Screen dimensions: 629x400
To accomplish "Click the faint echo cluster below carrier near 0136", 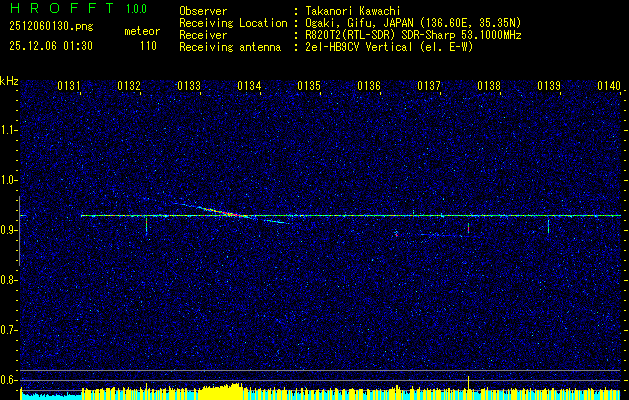I will point(396,234).
